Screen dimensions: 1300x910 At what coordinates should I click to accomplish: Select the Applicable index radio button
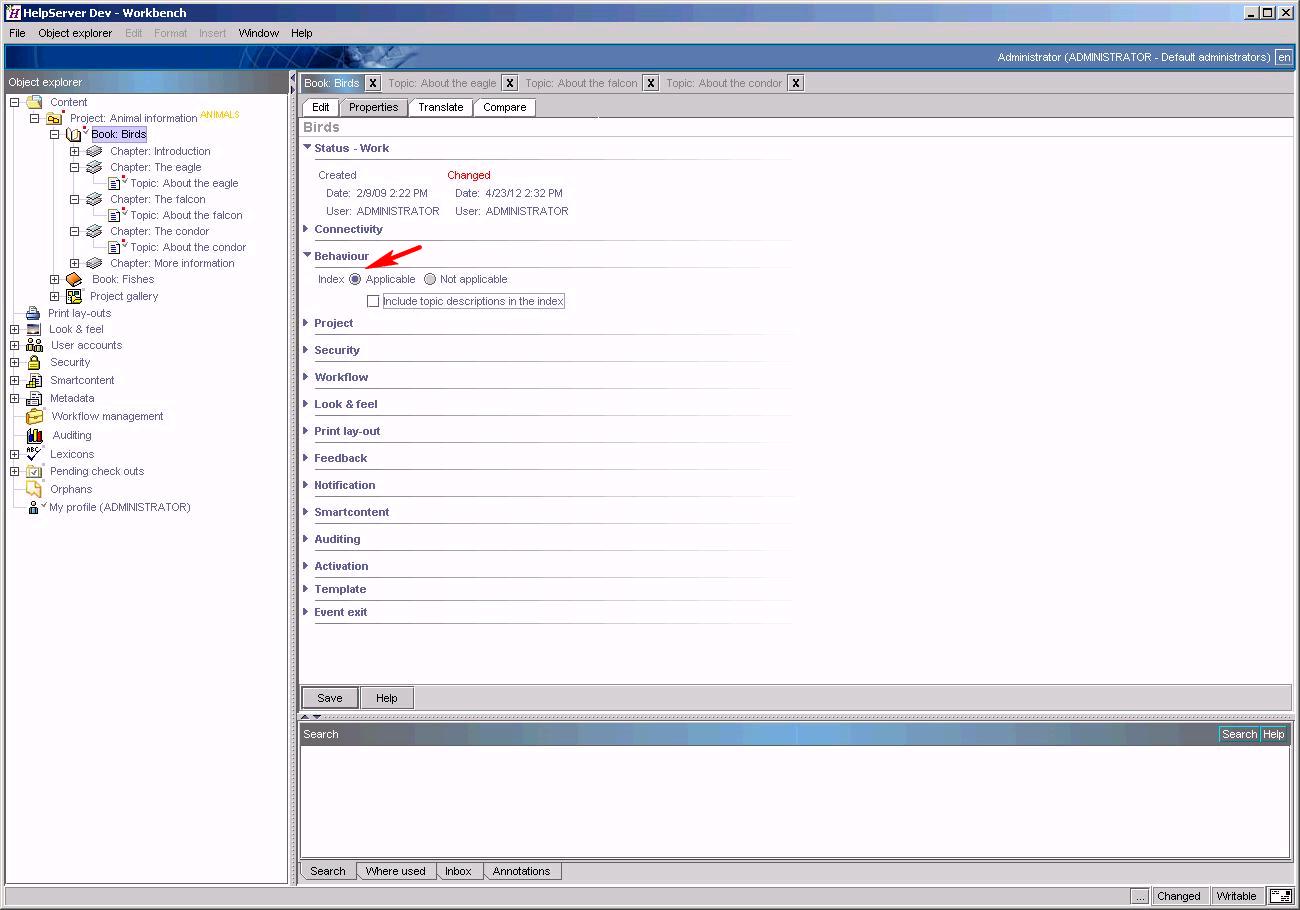[x=355, y=279]
